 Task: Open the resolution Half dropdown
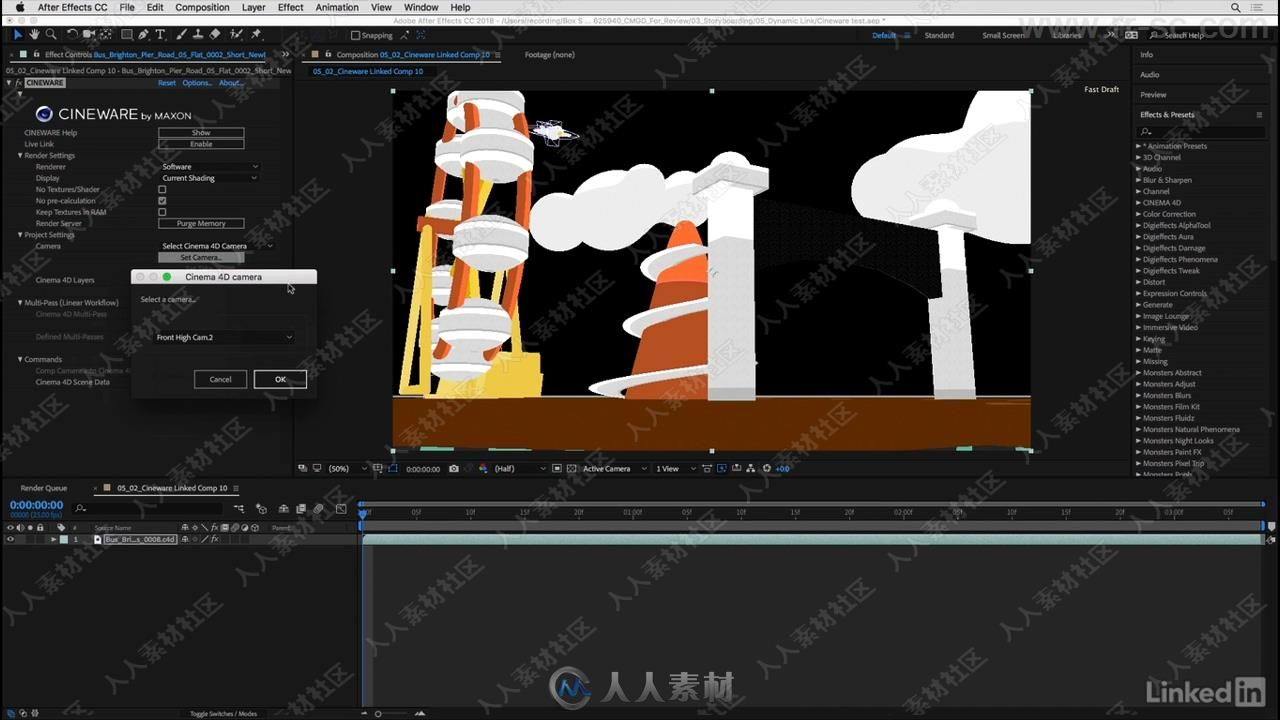(520, 468)
